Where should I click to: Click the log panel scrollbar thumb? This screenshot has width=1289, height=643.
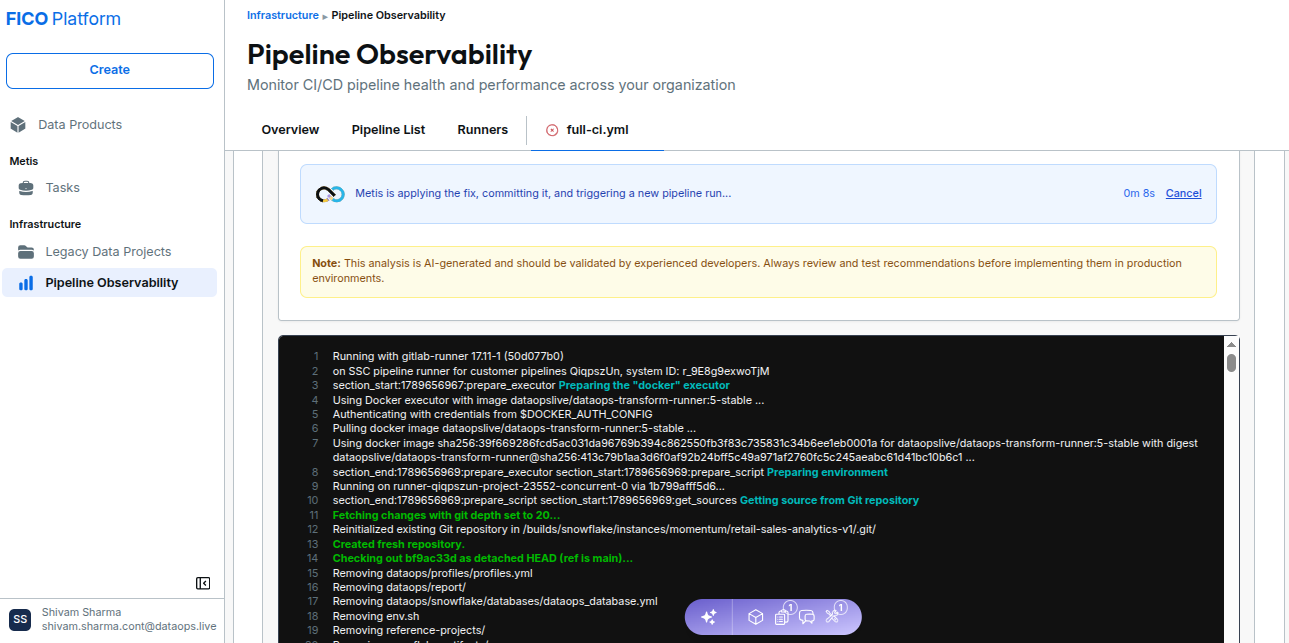[1231, 362]
